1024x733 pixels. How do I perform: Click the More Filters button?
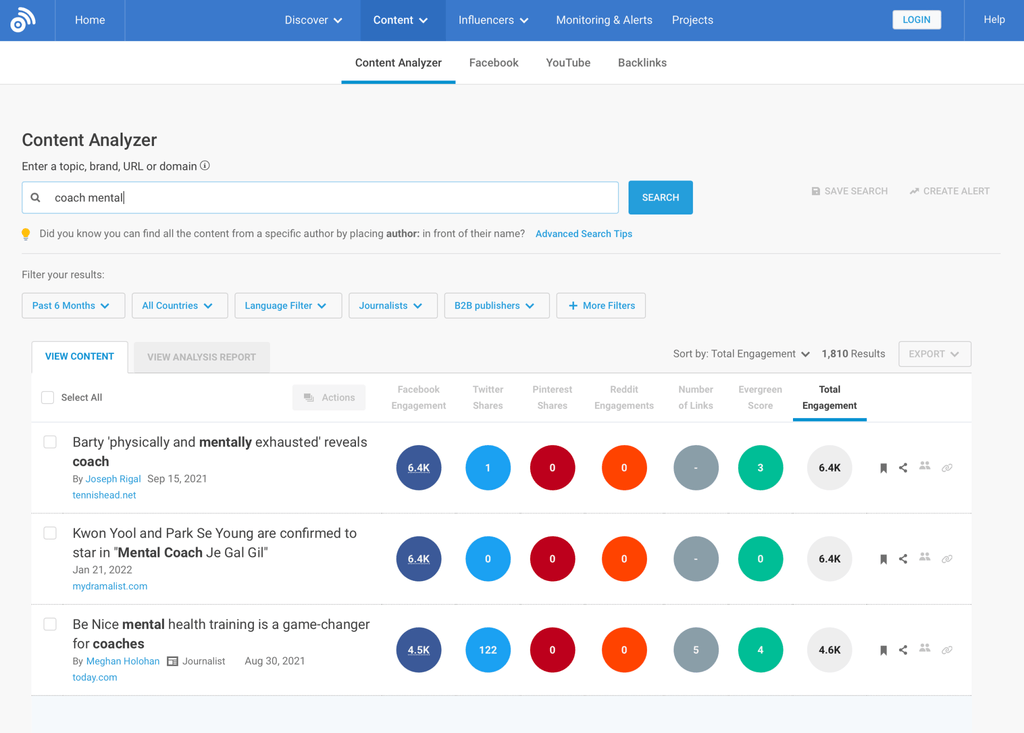pyautogui.click(x=601, y=306)
